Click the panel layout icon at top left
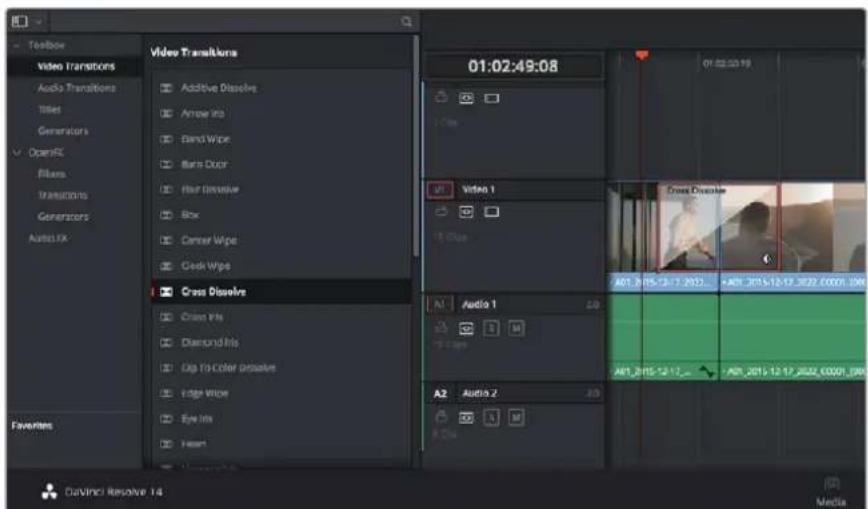This screenshot has width=868, height=509. pos(19,22)
